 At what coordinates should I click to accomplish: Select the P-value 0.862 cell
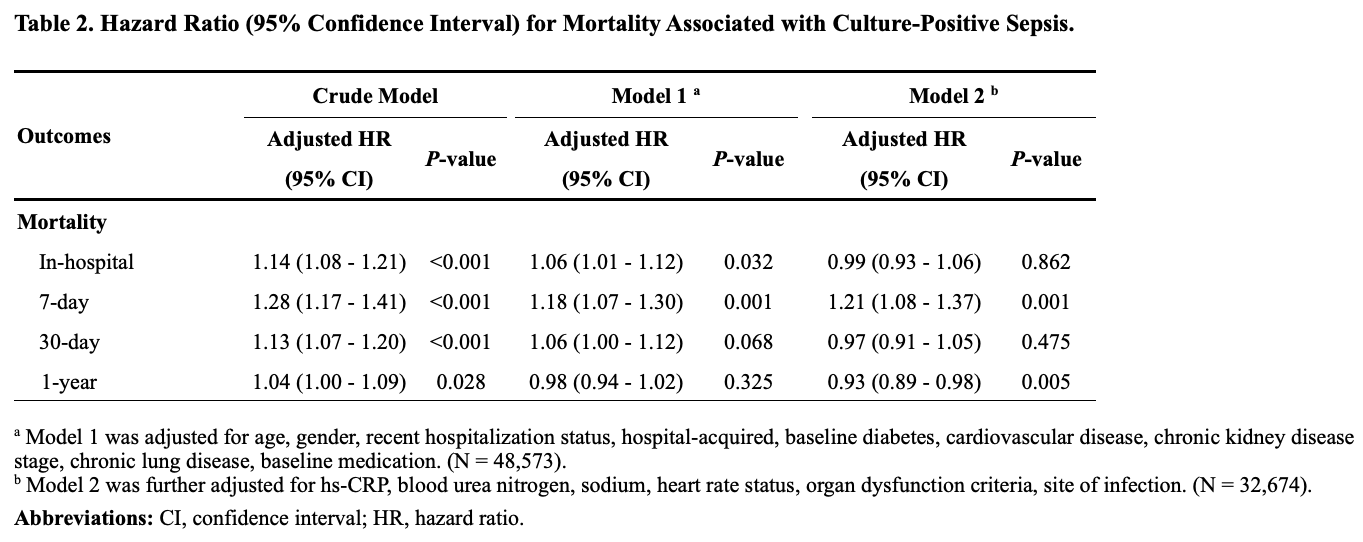coord(1046,262)
